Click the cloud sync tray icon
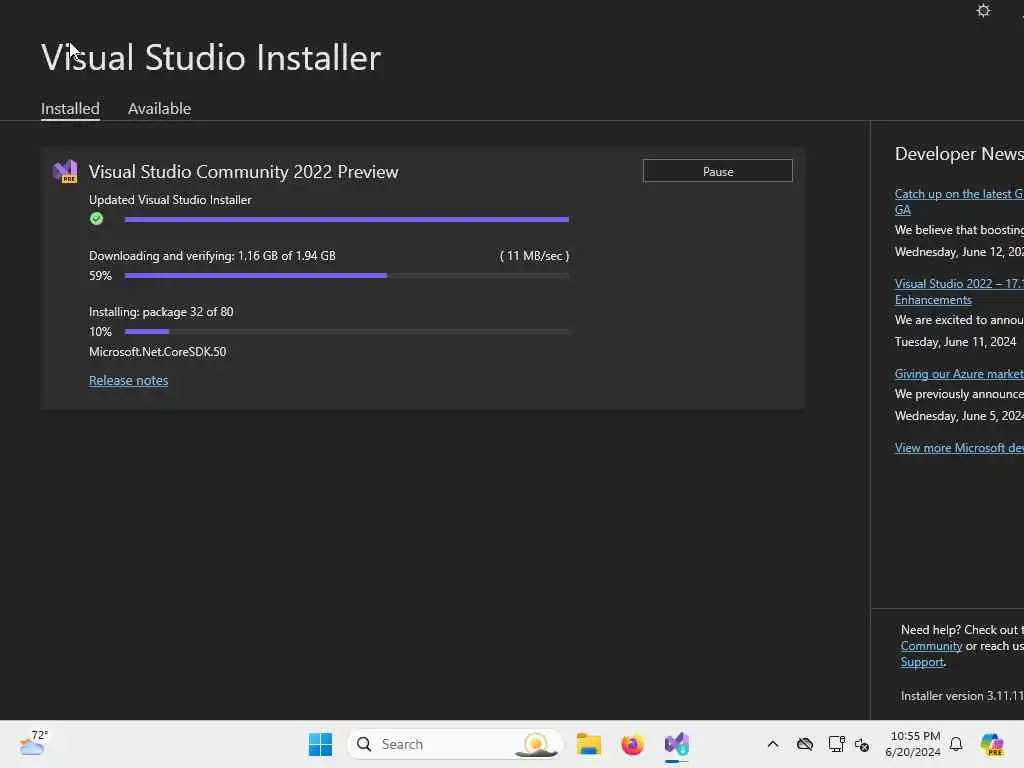The height and width of the screenshot is (768, 1024). coord(805,744)
